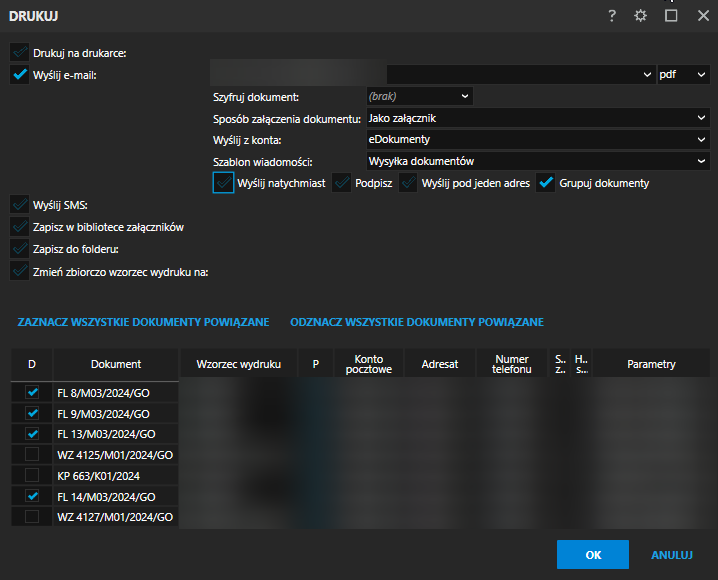Uncheck the Grupuj dokumenty checkbox
718x580 pixels.
click(x=546, y=183)
